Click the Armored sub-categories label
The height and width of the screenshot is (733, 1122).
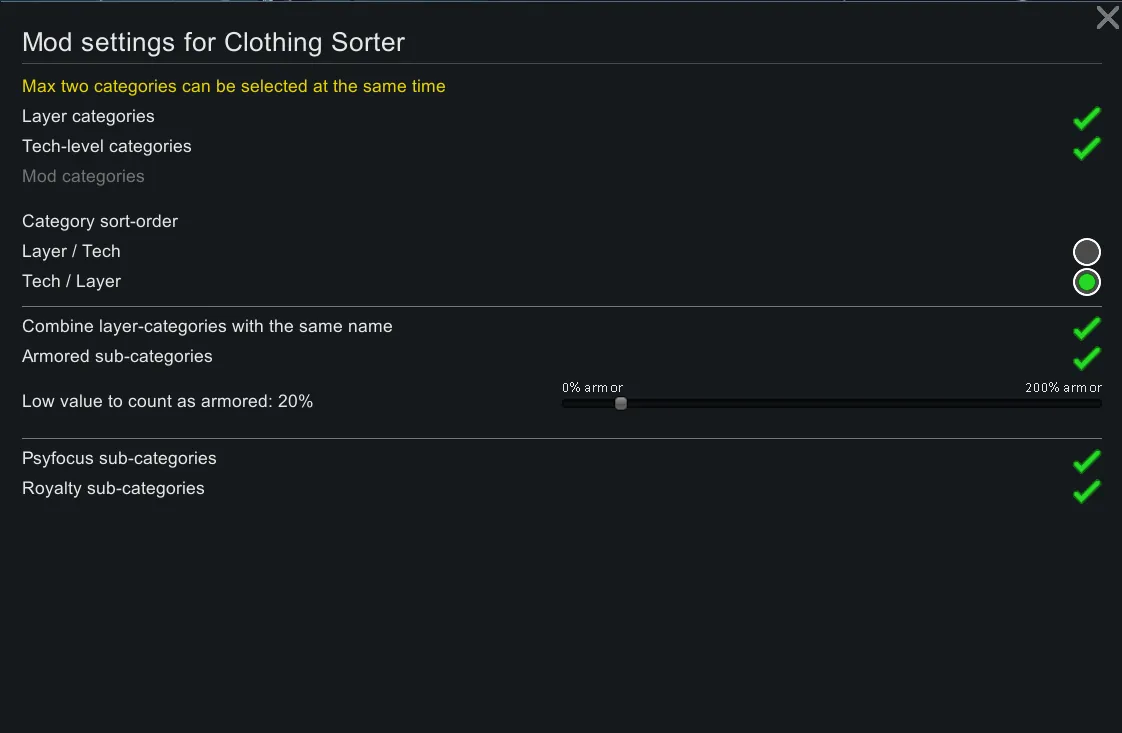click(x=117, y=357)
